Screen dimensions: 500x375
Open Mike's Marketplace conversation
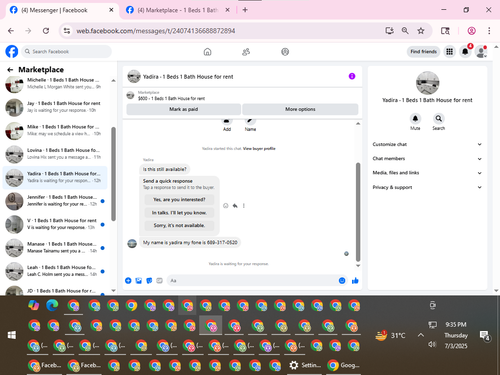coord(55,130)
